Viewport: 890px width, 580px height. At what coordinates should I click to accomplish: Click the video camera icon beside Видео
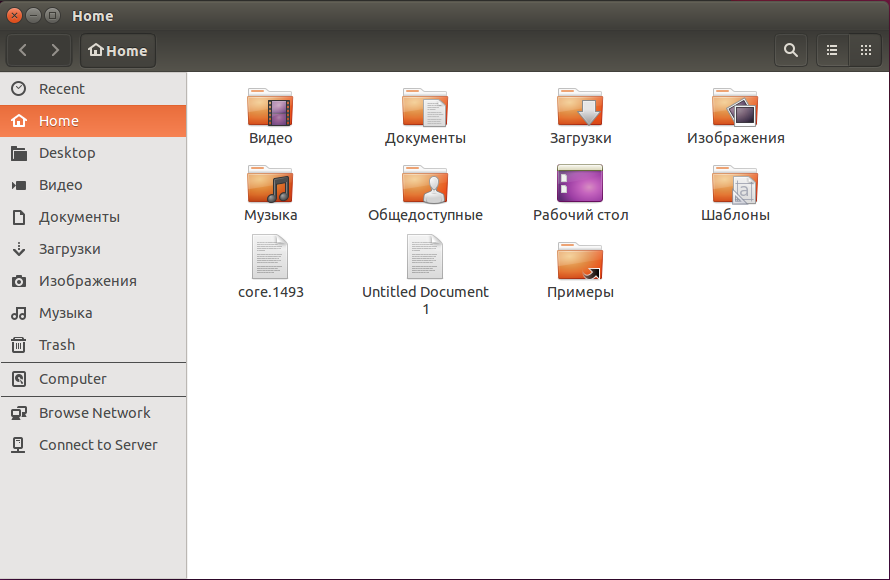click(19, 185)
